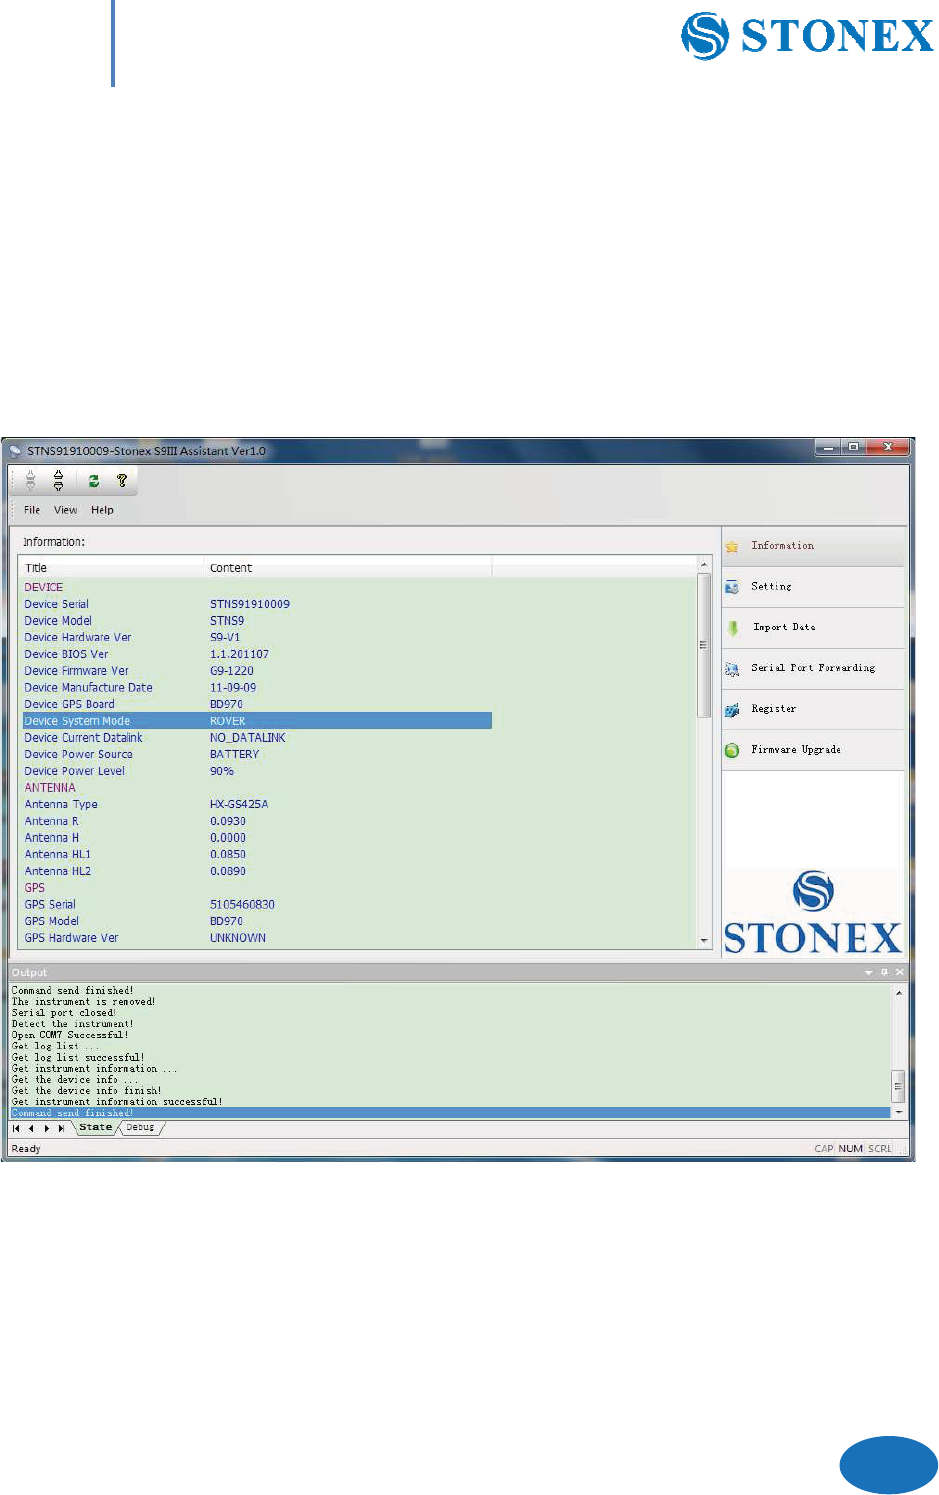Select the Antenna Type row

tap(256, 805)
